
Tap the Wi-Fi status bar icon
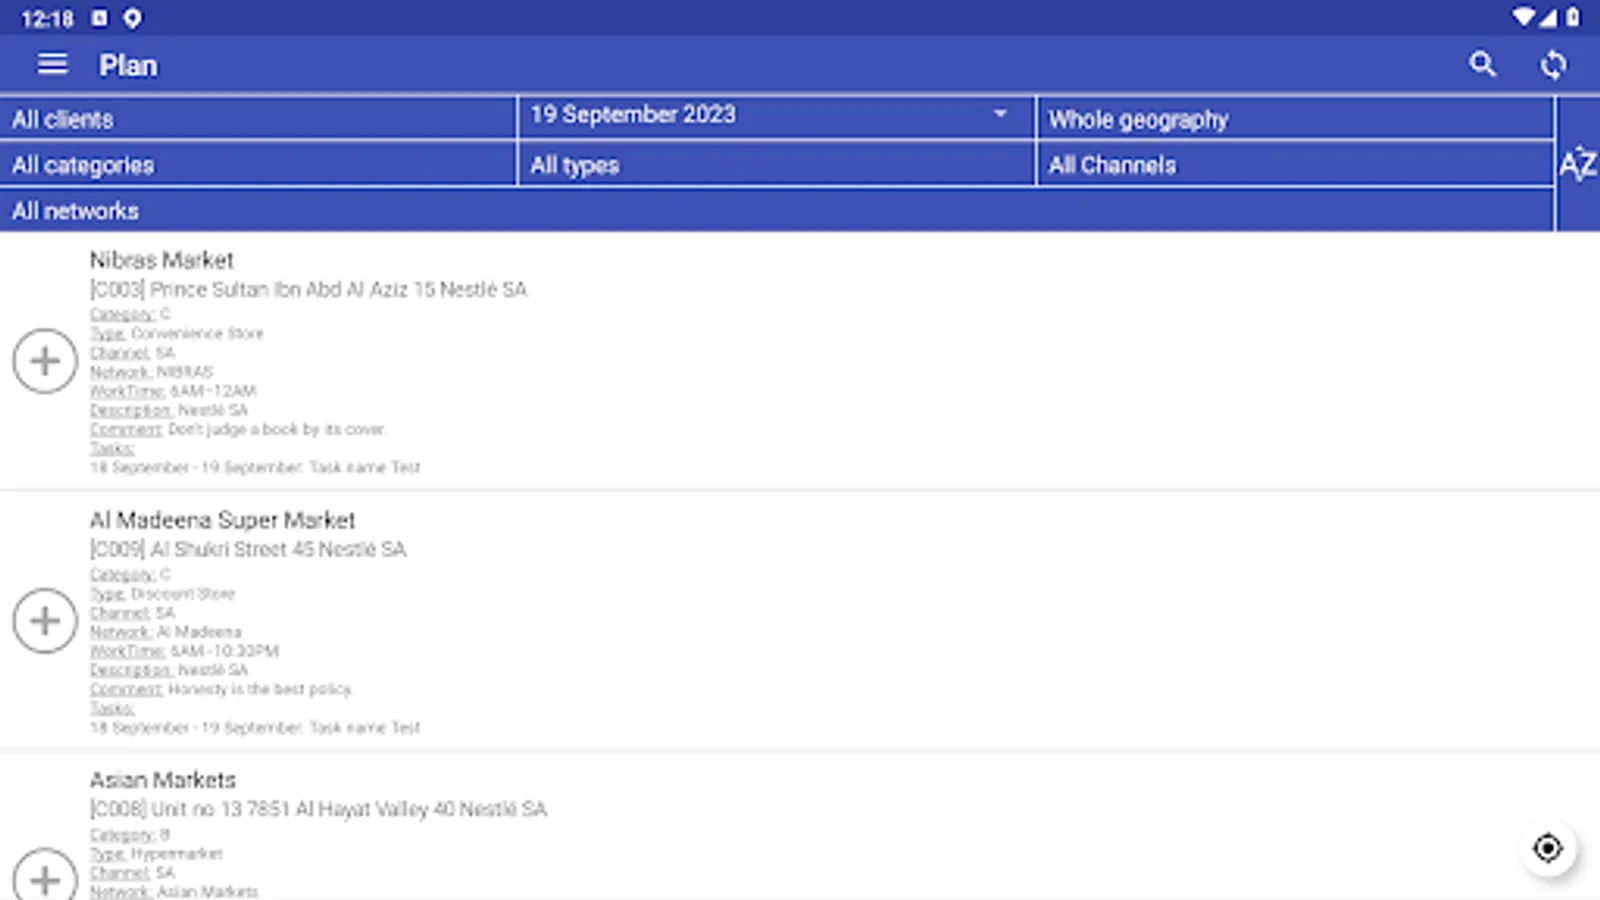point(1523,17)
